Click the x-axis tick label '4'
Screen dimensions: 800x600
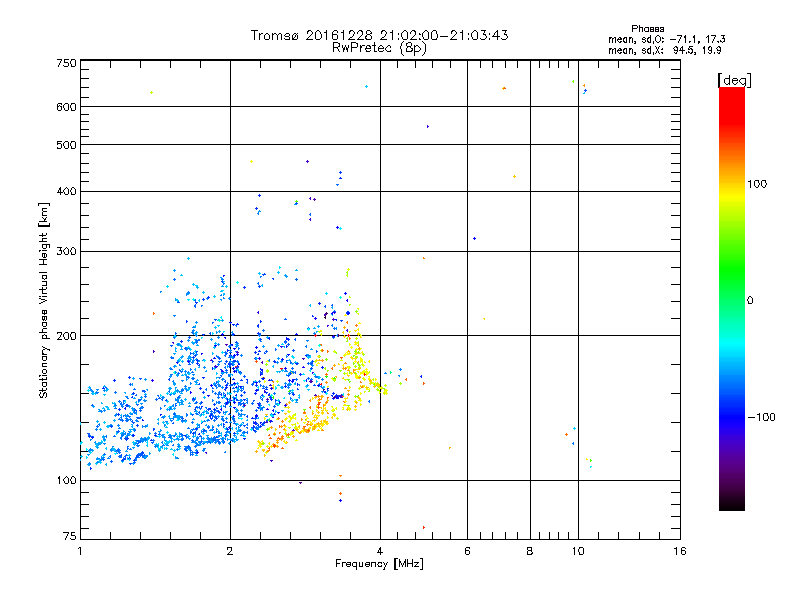[x=380, y=551]
